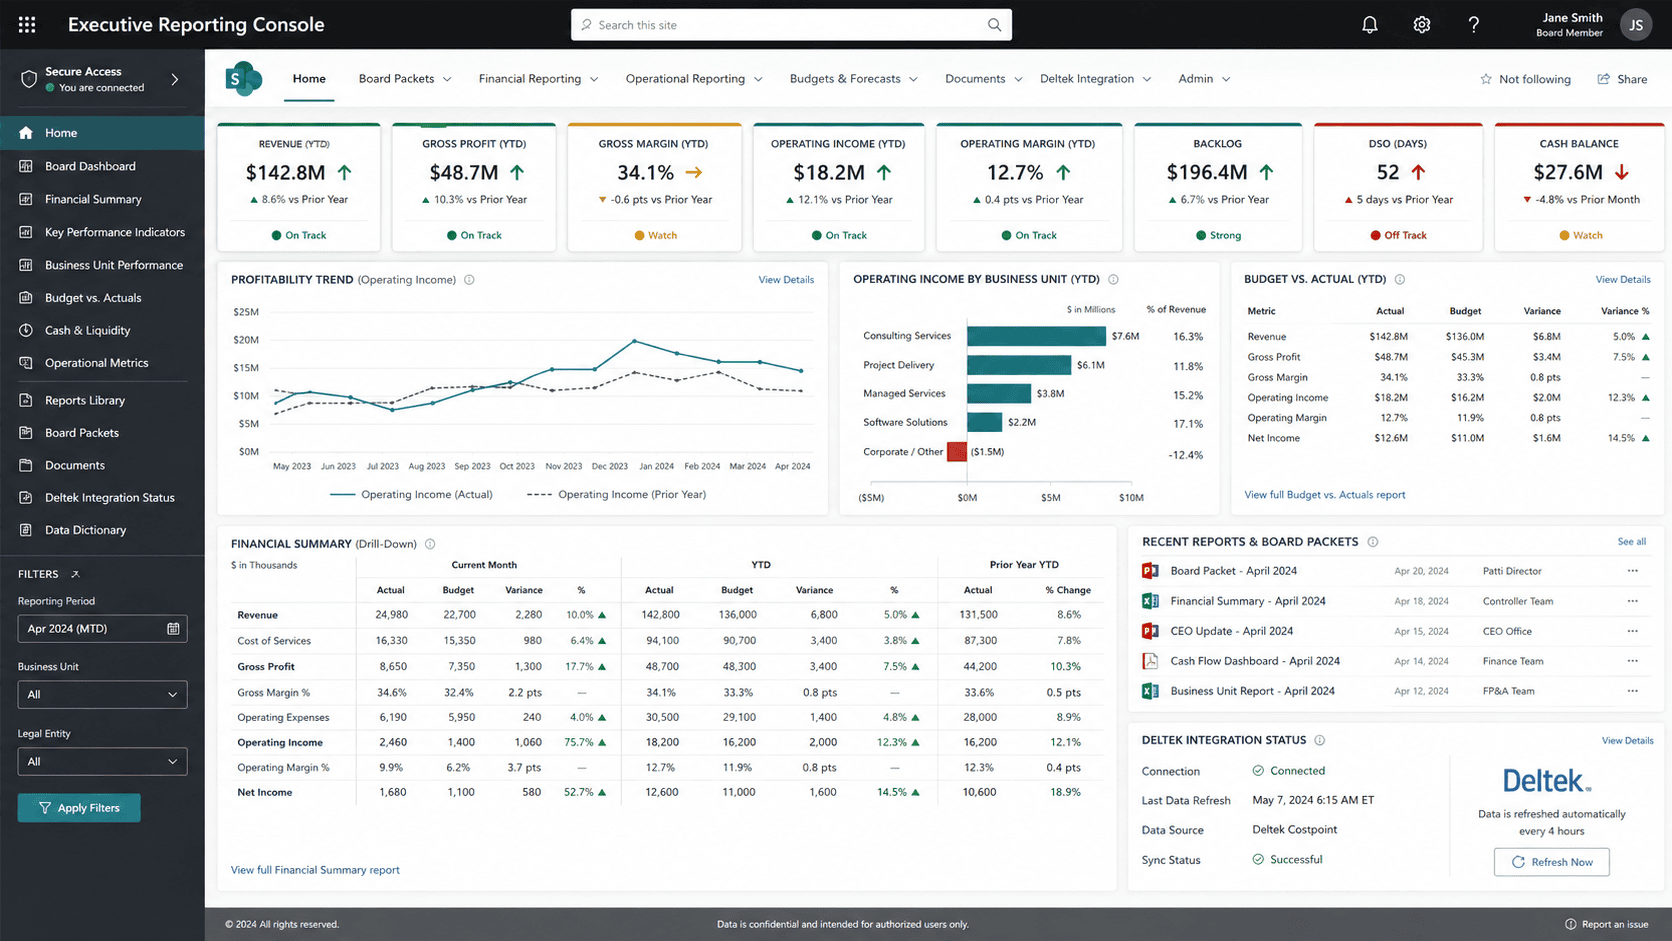Open Data Dictionary in sidebar

click(x=102, y=530)
